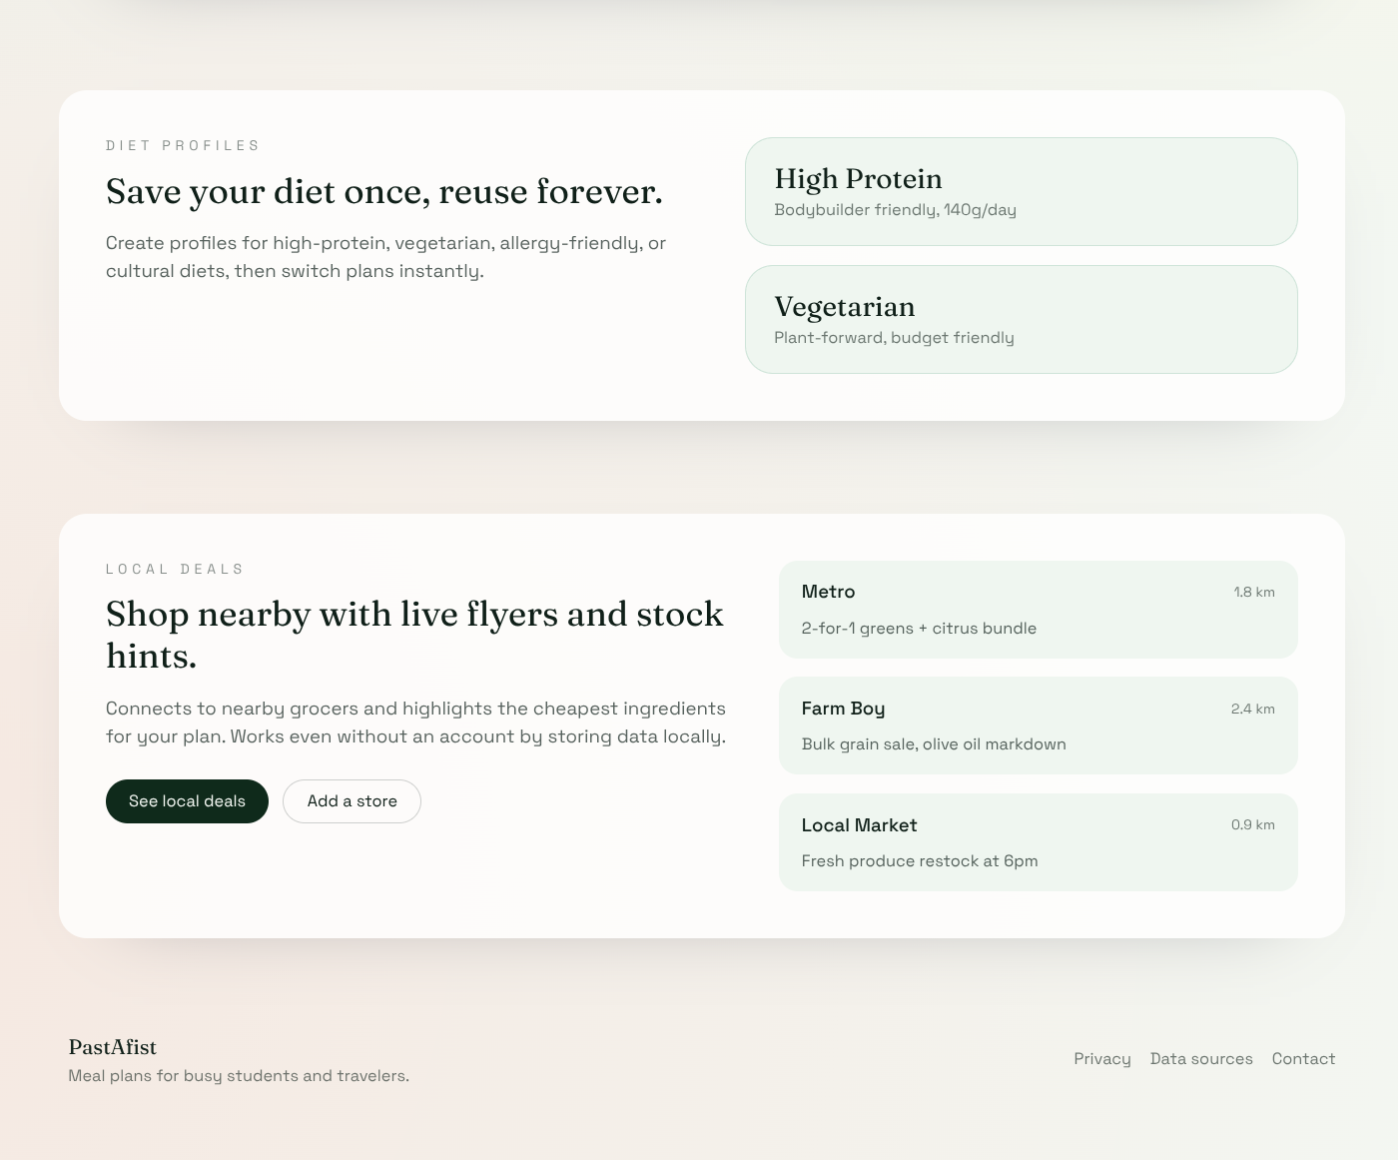The height and width of the screenshot is (1160, 1398).
Task: Select the Vegetarian diet profile card
Action: point(1021,319)
